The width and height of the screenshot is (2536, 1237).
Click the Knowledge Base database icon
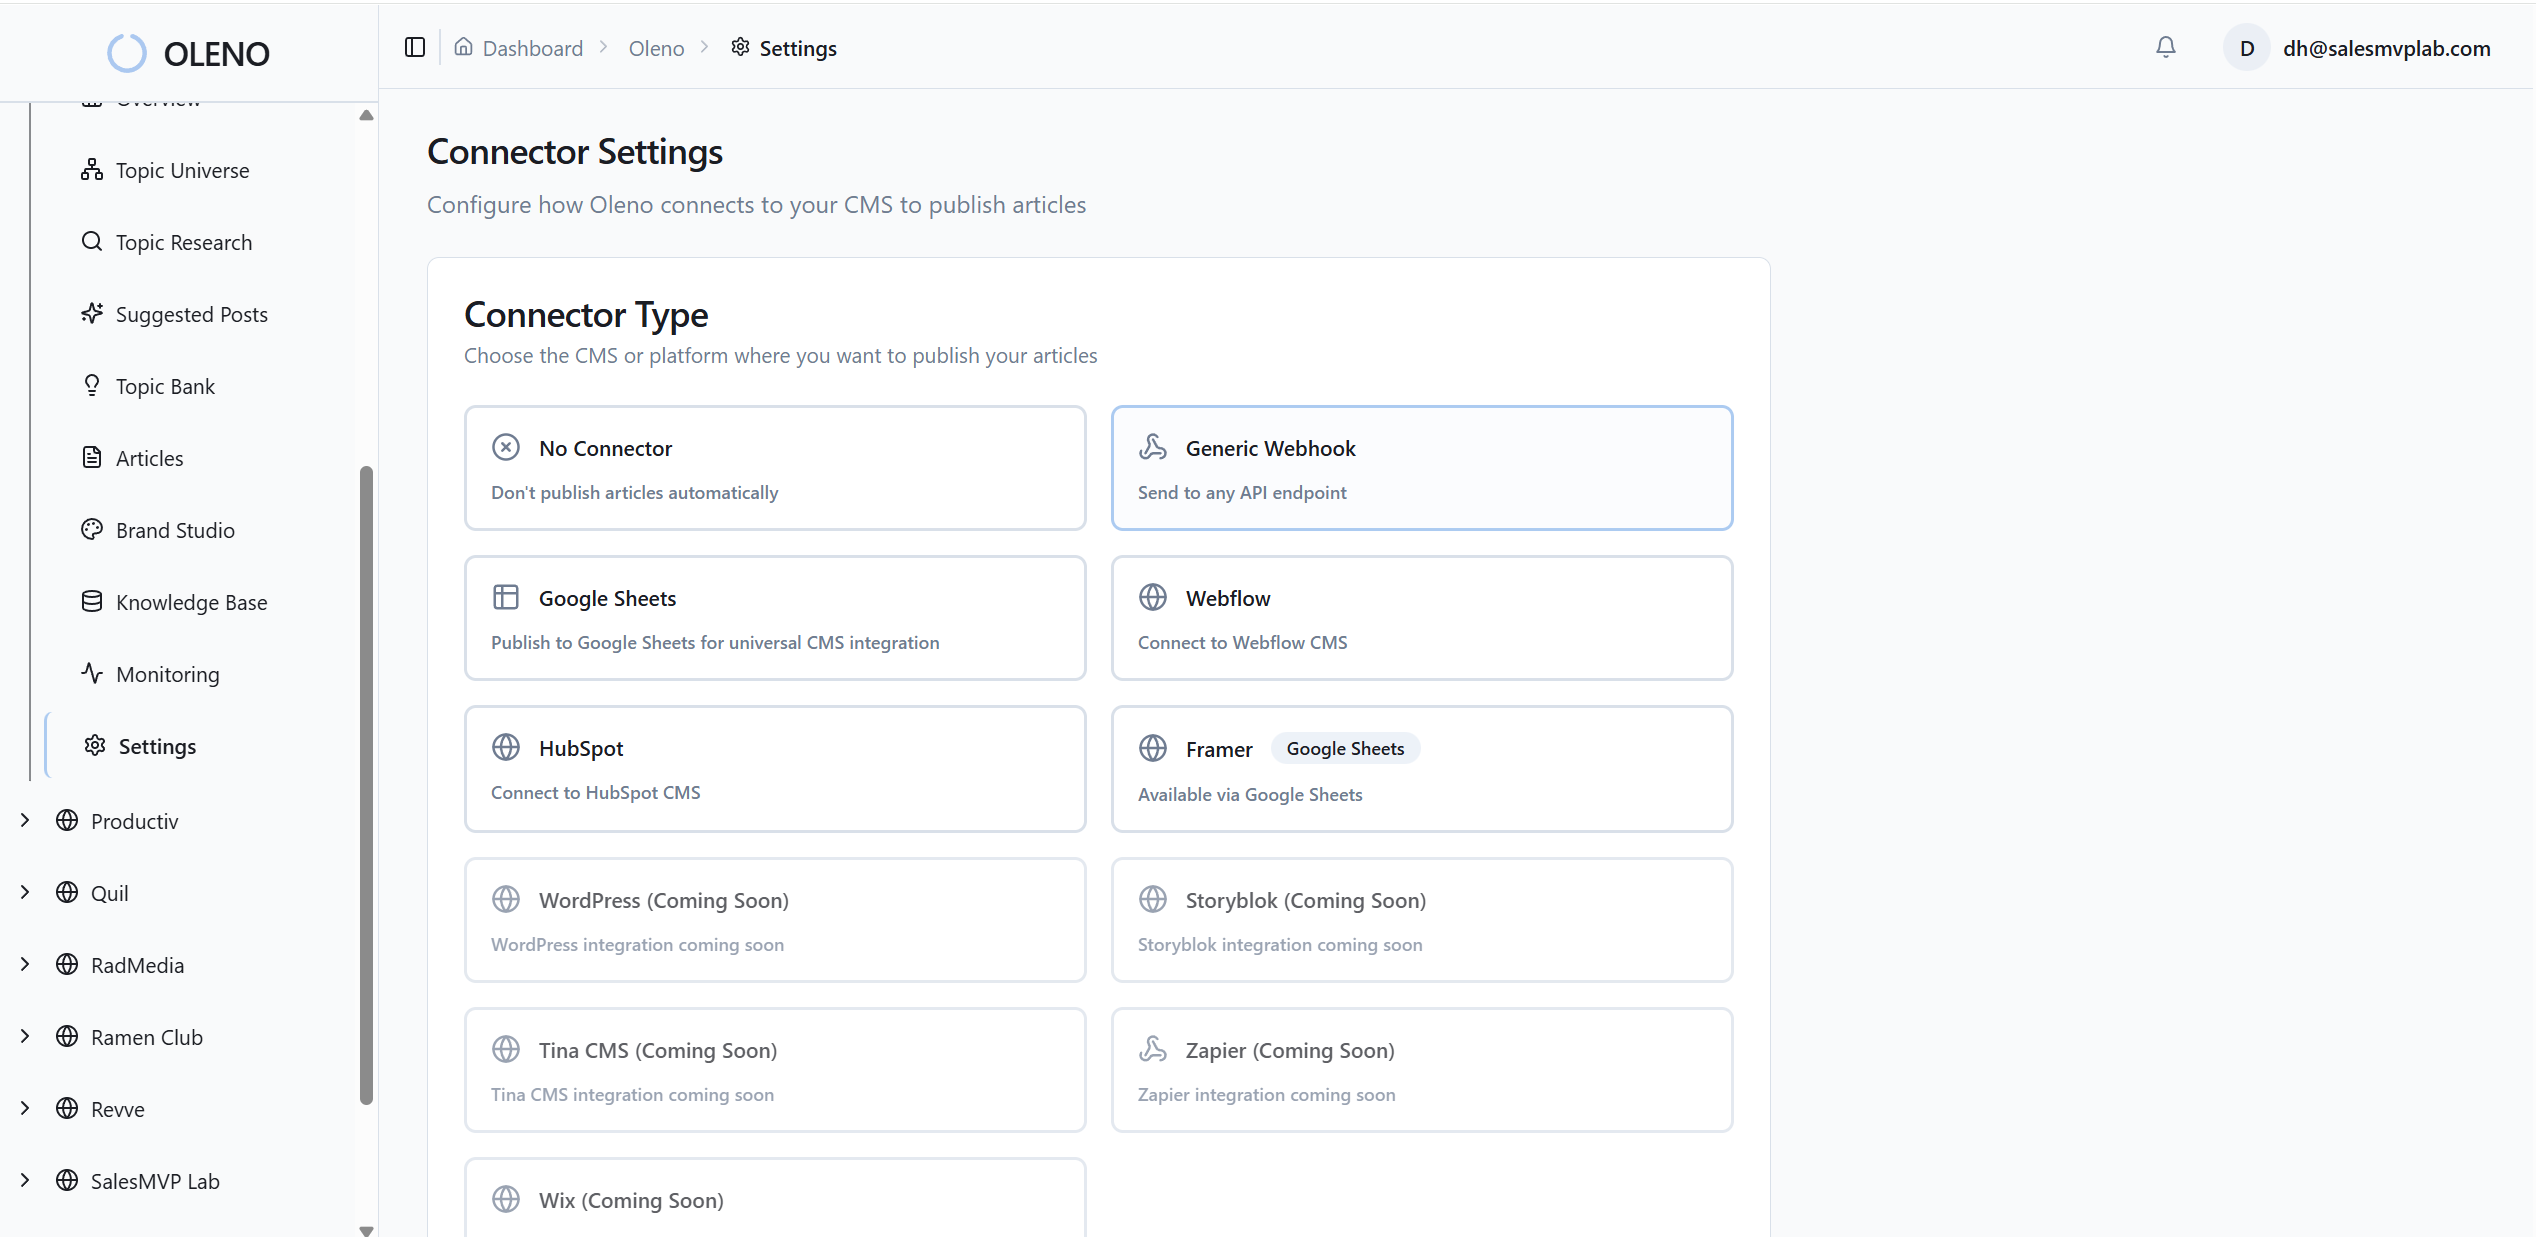click(92, 602)
